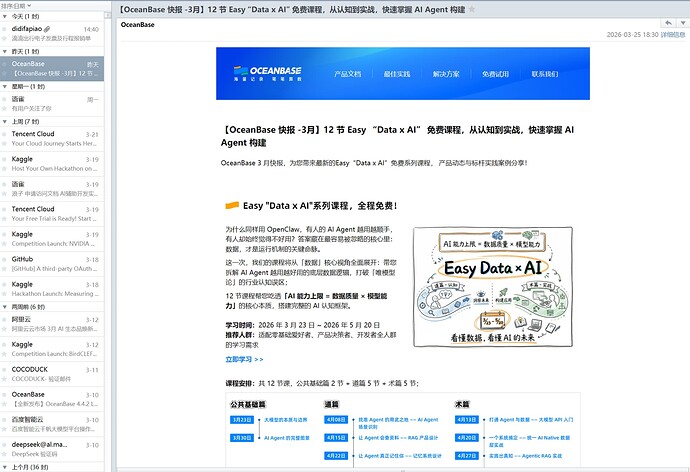Open 产品文档 in the OceanBase banner
Viewport: 690px width, 472px height.
pyautogui.click(x=347, y=74)
